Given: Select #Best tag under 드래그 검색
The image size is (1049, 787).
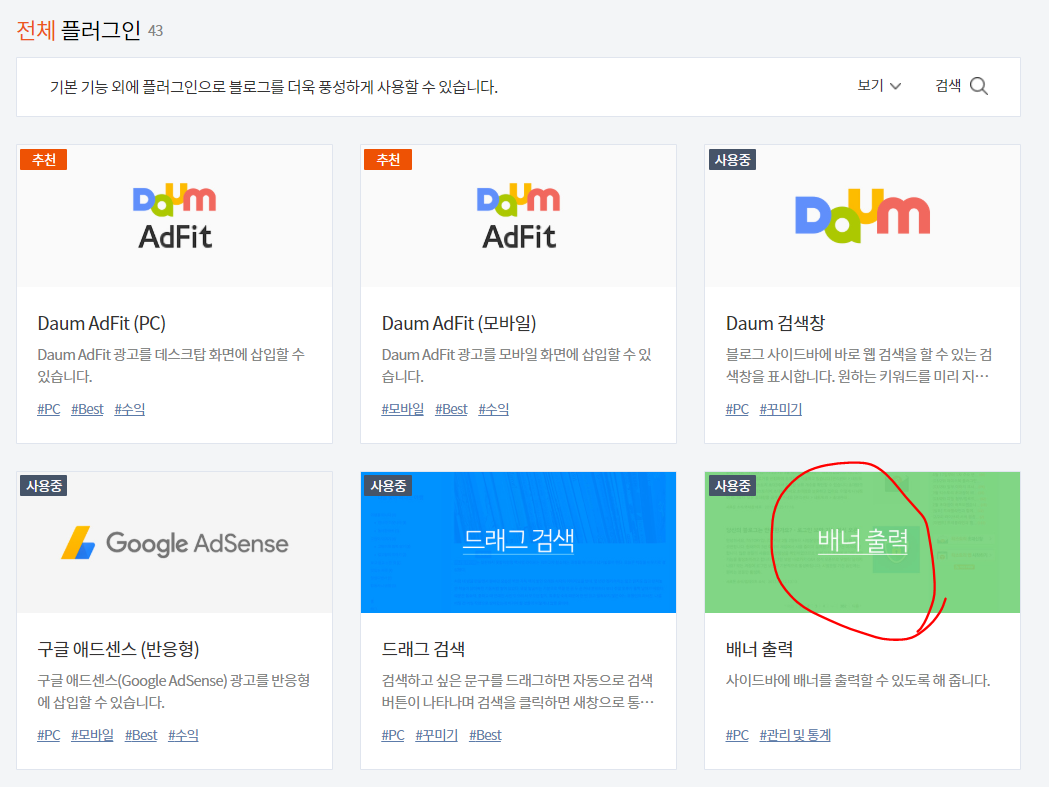Looking at the screenshot, I should [485, 735].
